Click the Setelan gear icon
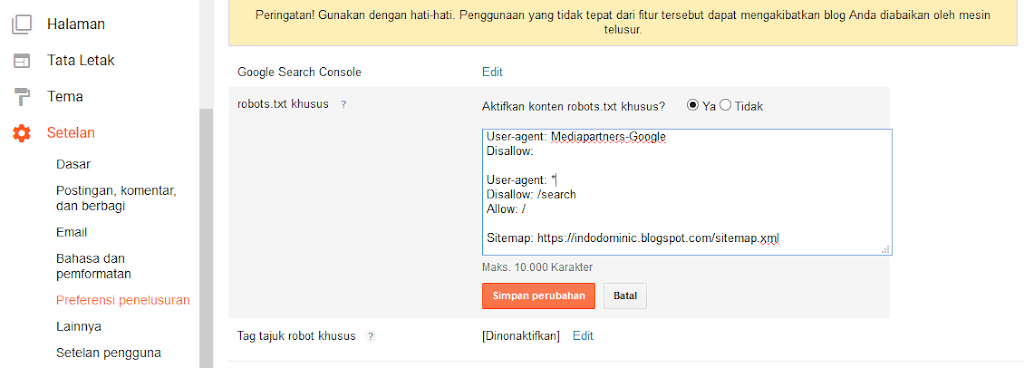1024x368 pixels. tap(22, 133)
